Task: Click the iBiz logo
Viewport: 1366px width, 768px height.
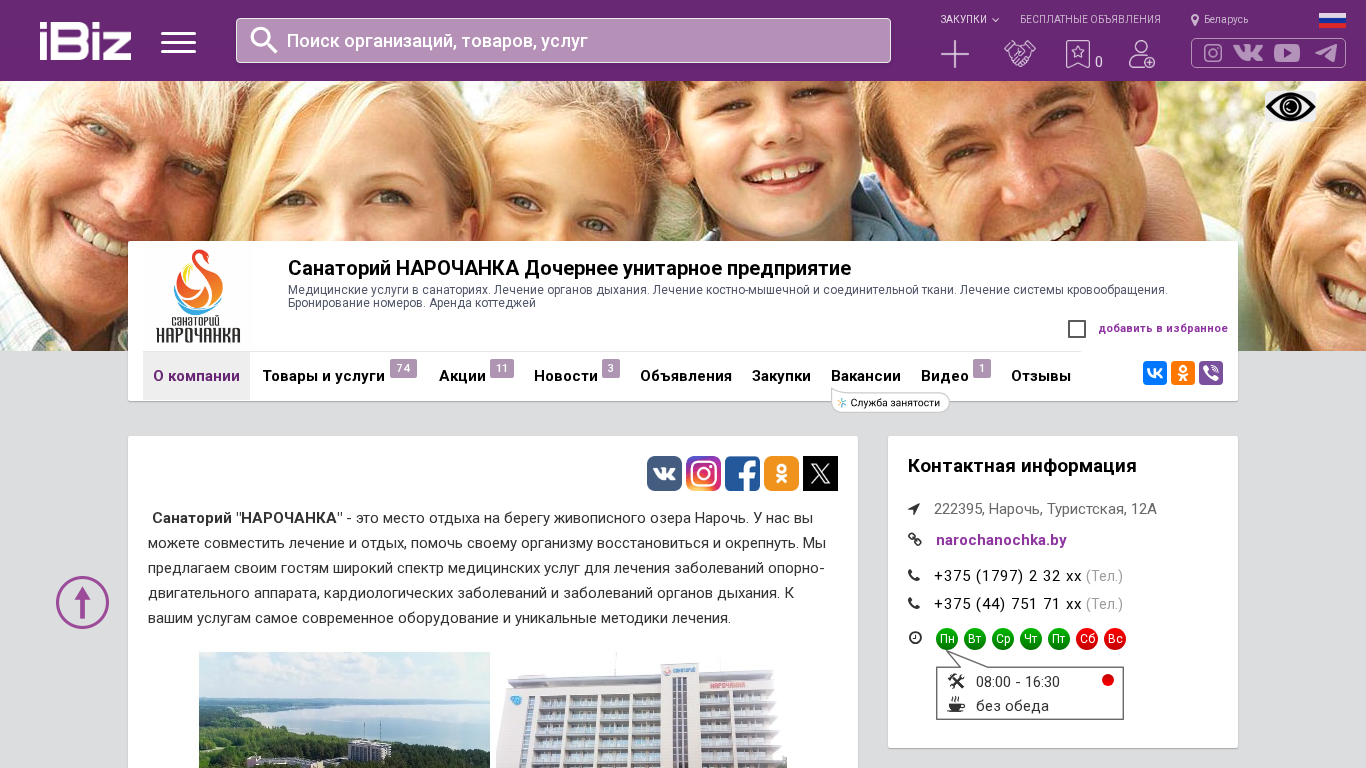Action: 85,41
